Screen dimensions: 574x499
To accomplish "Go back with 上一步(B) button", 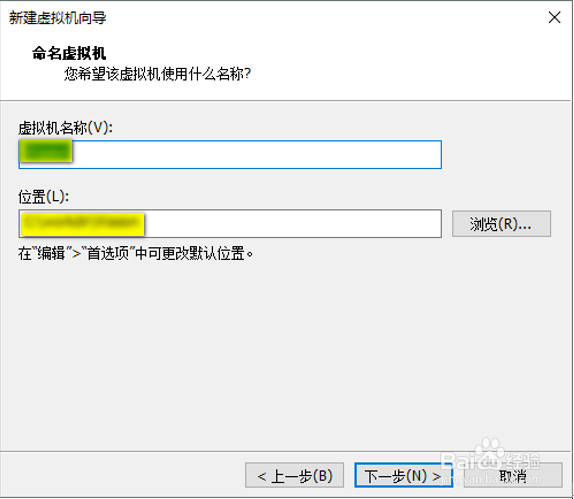I will point(294,475).
